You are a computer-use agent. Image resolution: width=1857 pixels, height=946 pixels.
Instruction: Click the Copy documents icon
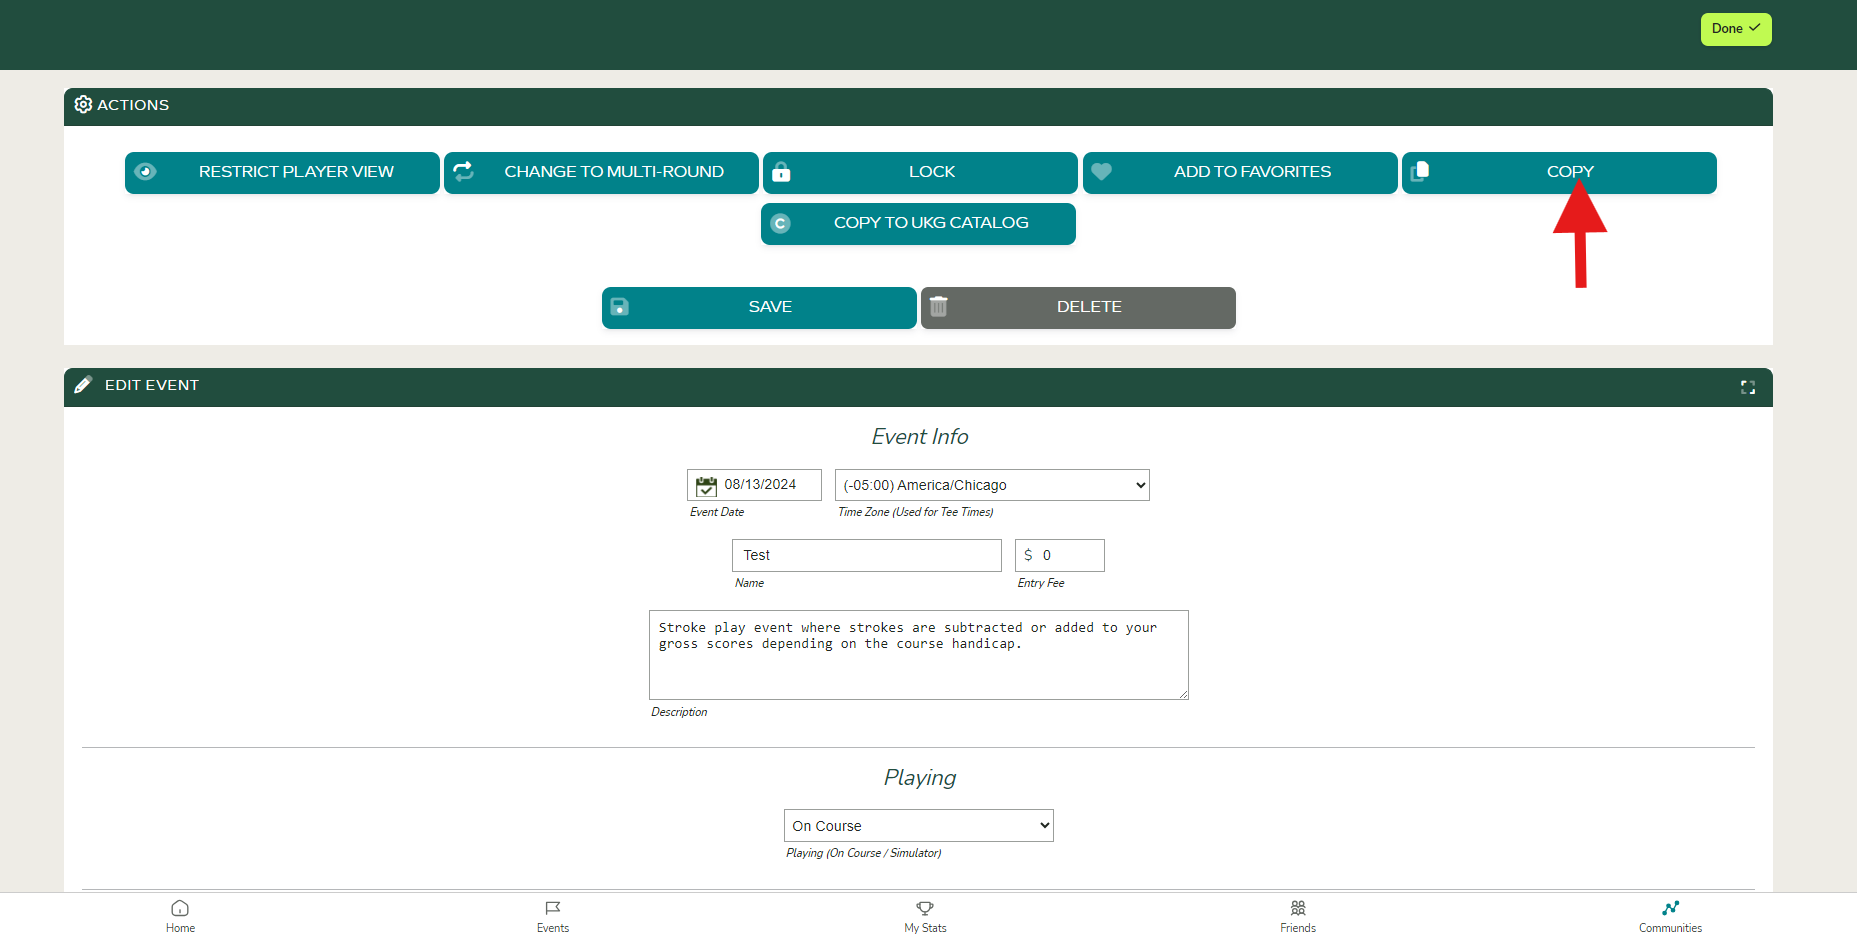pyautogui.click(x=1420, y=171)
